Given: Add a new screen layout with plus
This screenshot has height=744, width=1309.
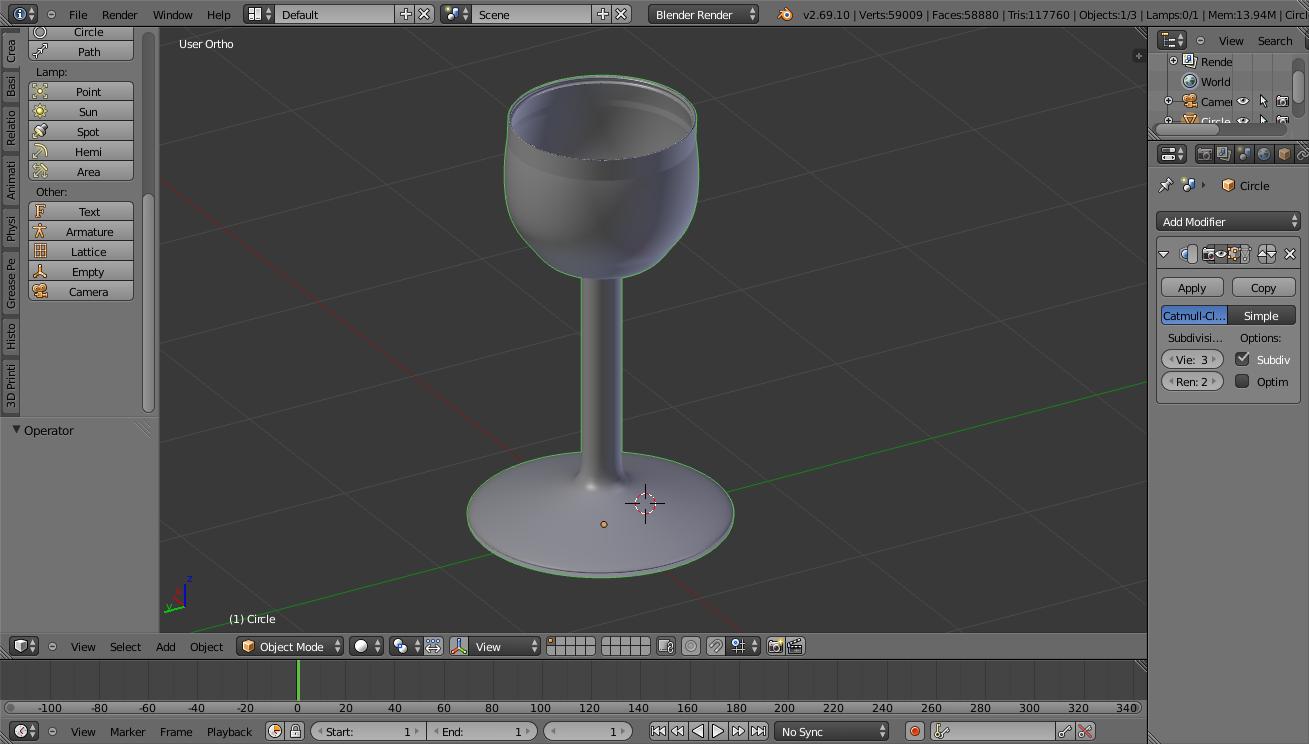Looking at the screenshot, I should (405, 15).
